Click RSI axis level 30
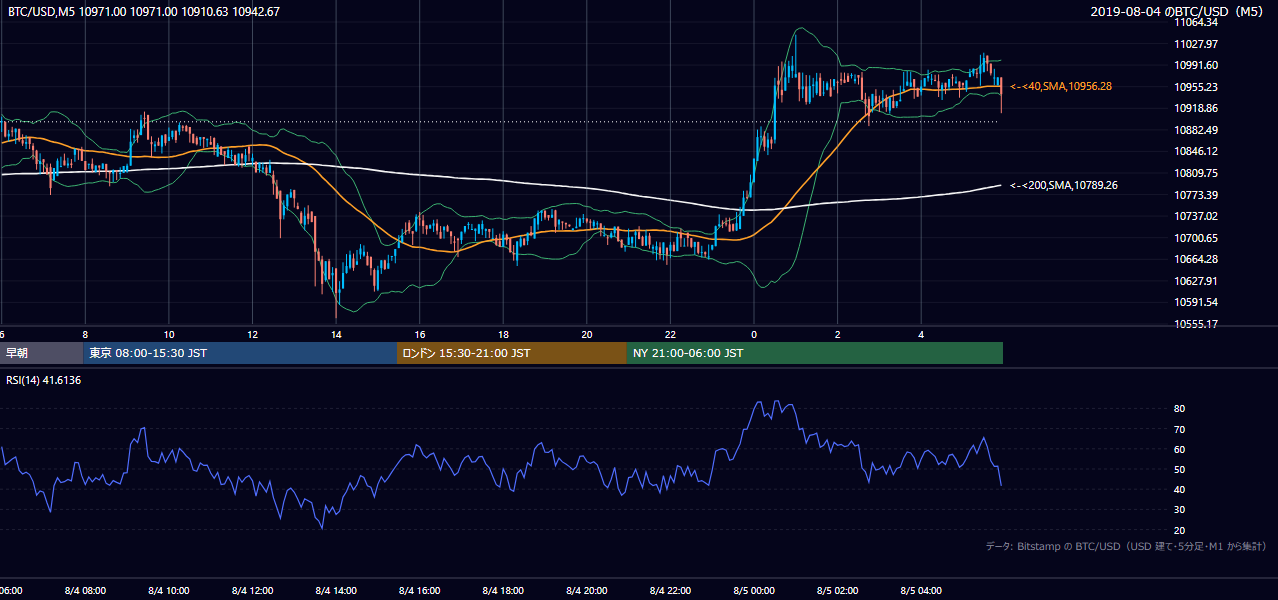1278x600 pixels. [x=1180, y=509]
